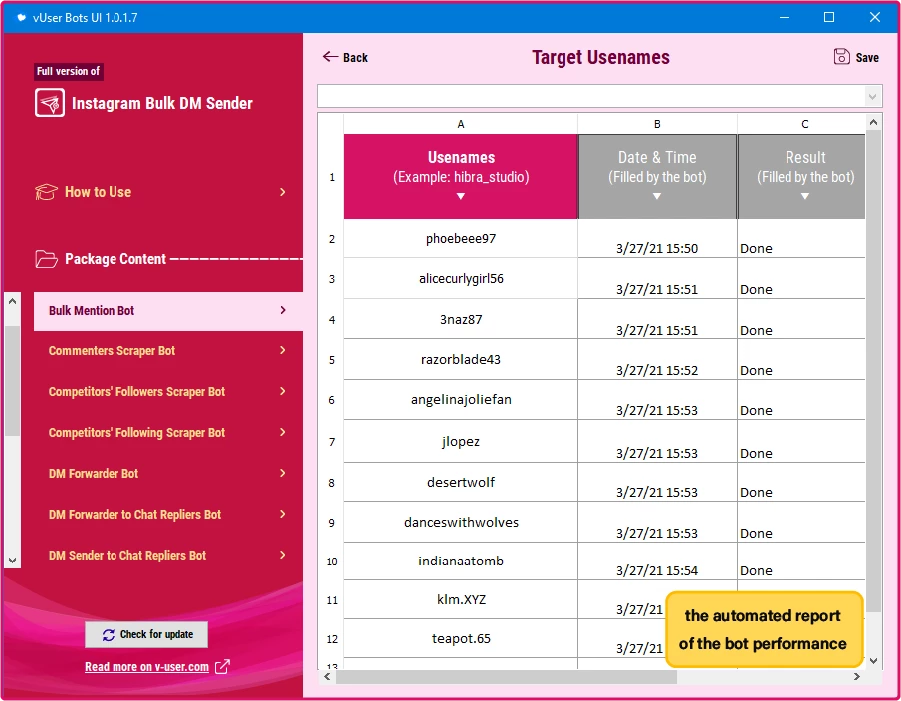Screen dimensions: 901x701
Task: Click the external link icon beside v-user.com
Action: tap(222, 667)
